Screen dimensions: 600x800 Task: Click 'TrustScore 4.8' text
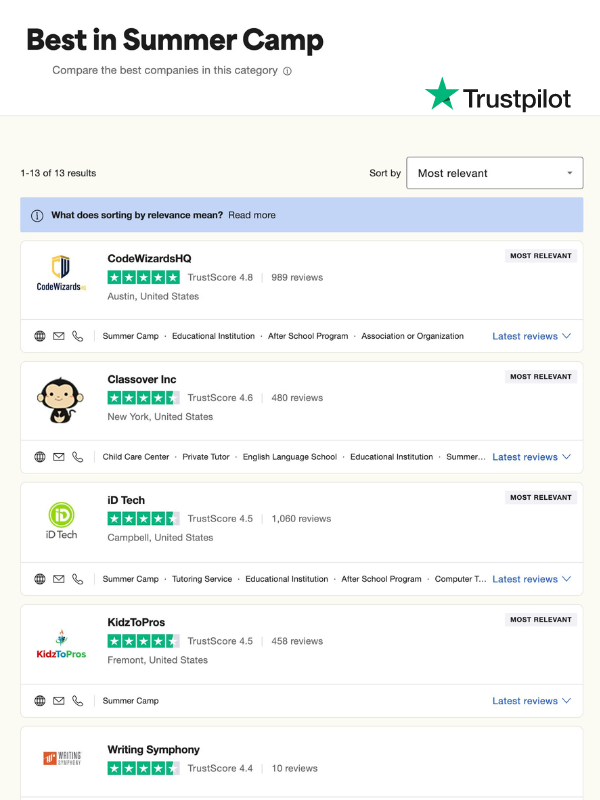220,278
